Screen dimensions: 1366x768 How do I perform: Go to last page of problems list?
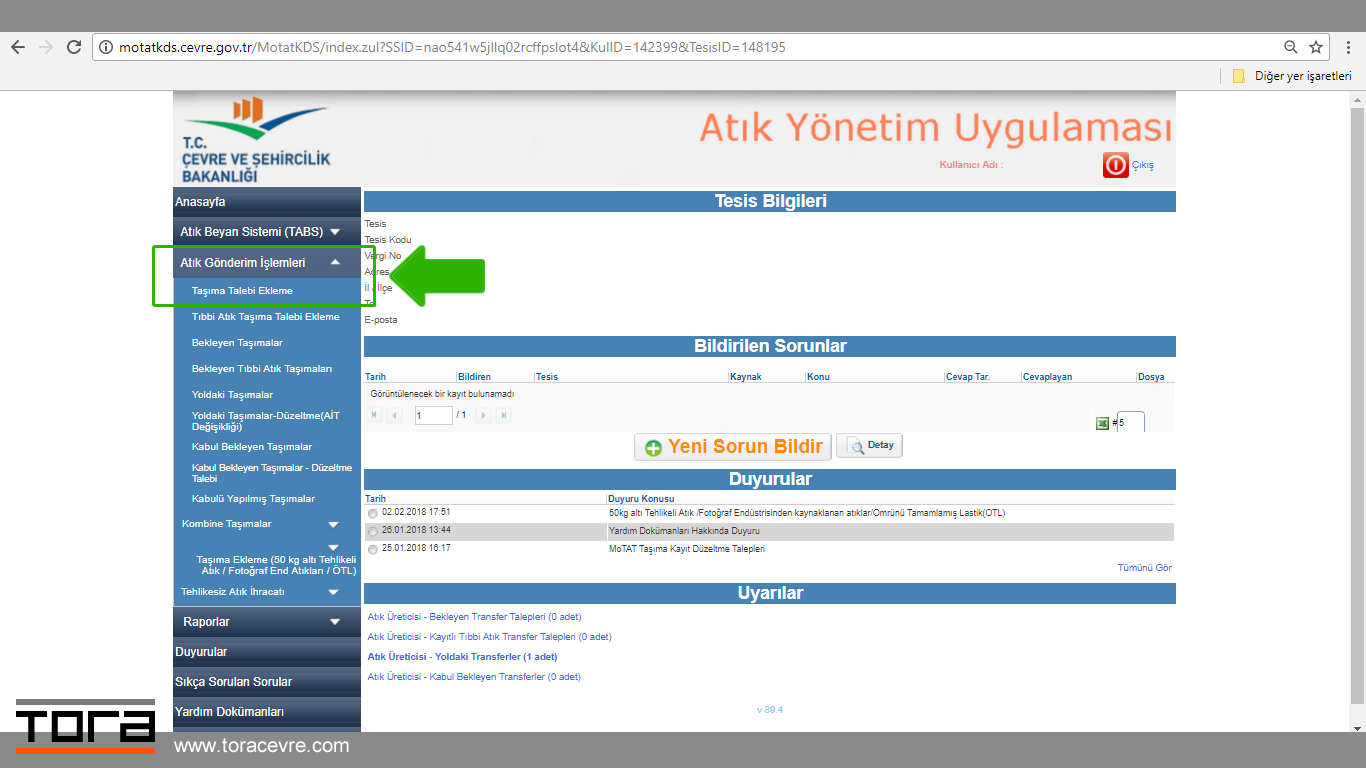[503, 415]
